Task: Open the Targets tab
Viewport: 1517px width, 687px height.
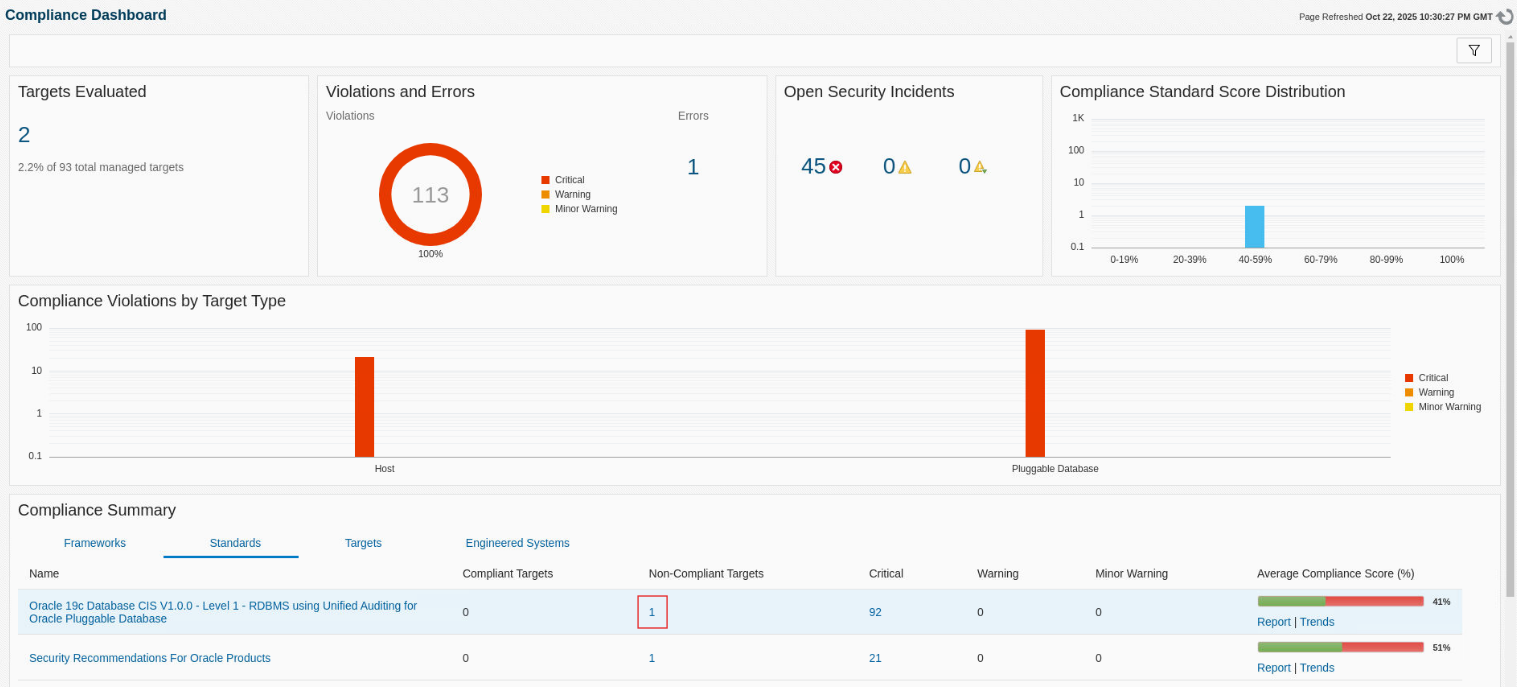Action: click(x=363, y=543)
